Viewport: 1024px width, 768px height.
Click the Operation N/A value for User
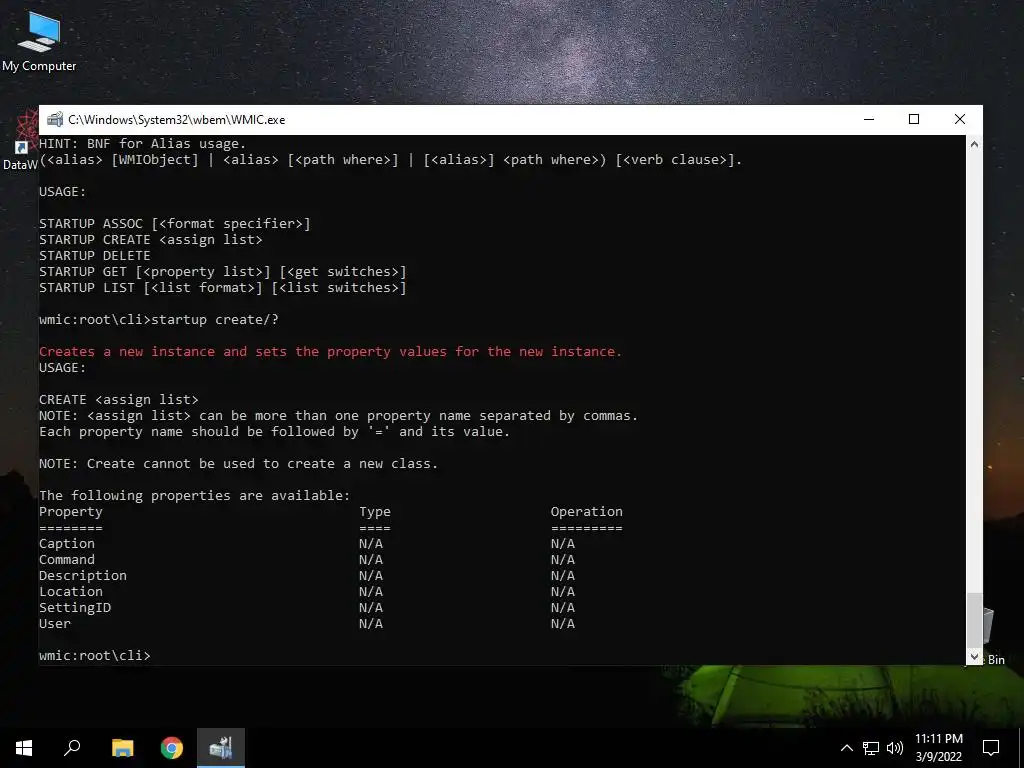pos(562,624)
